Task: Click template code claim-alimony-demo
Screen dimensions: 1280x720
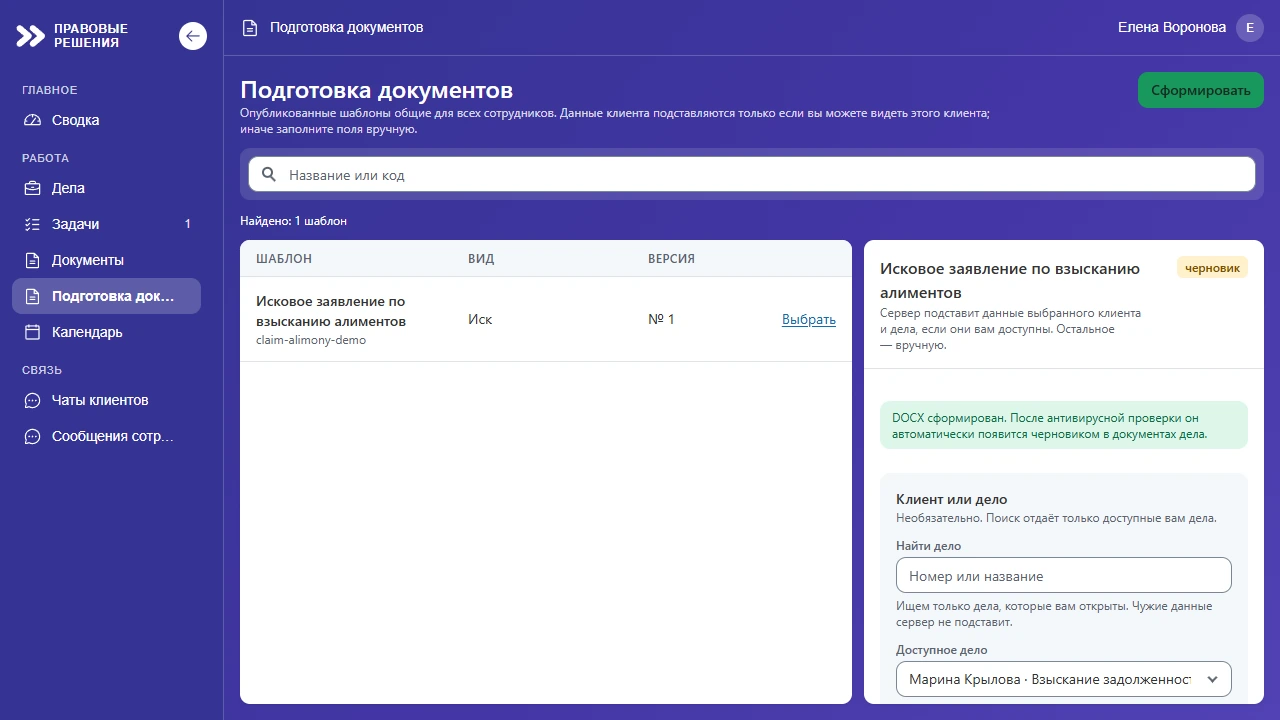Action: pyautogui.click(x=311, y=340)
